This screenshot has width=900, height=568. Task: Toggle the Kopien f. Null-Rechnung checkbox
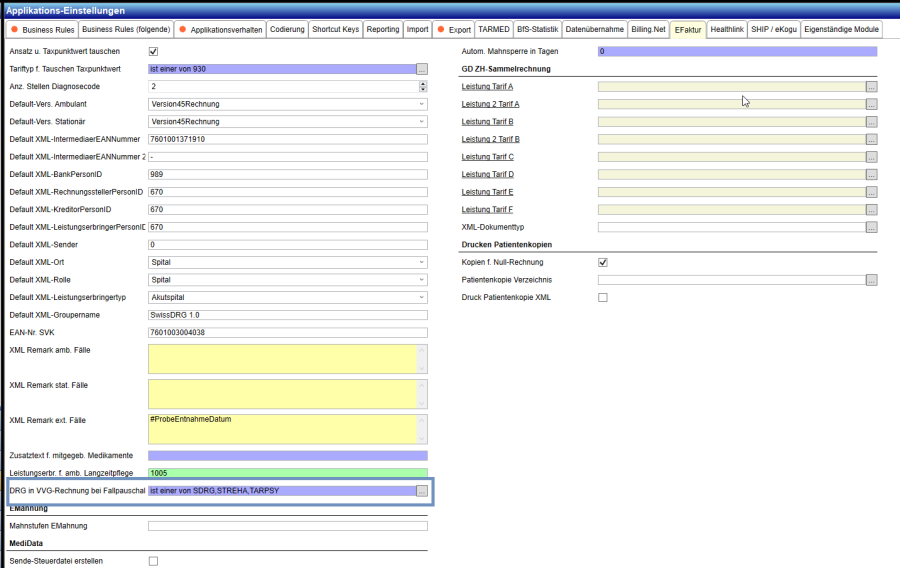tap(603, 262)
